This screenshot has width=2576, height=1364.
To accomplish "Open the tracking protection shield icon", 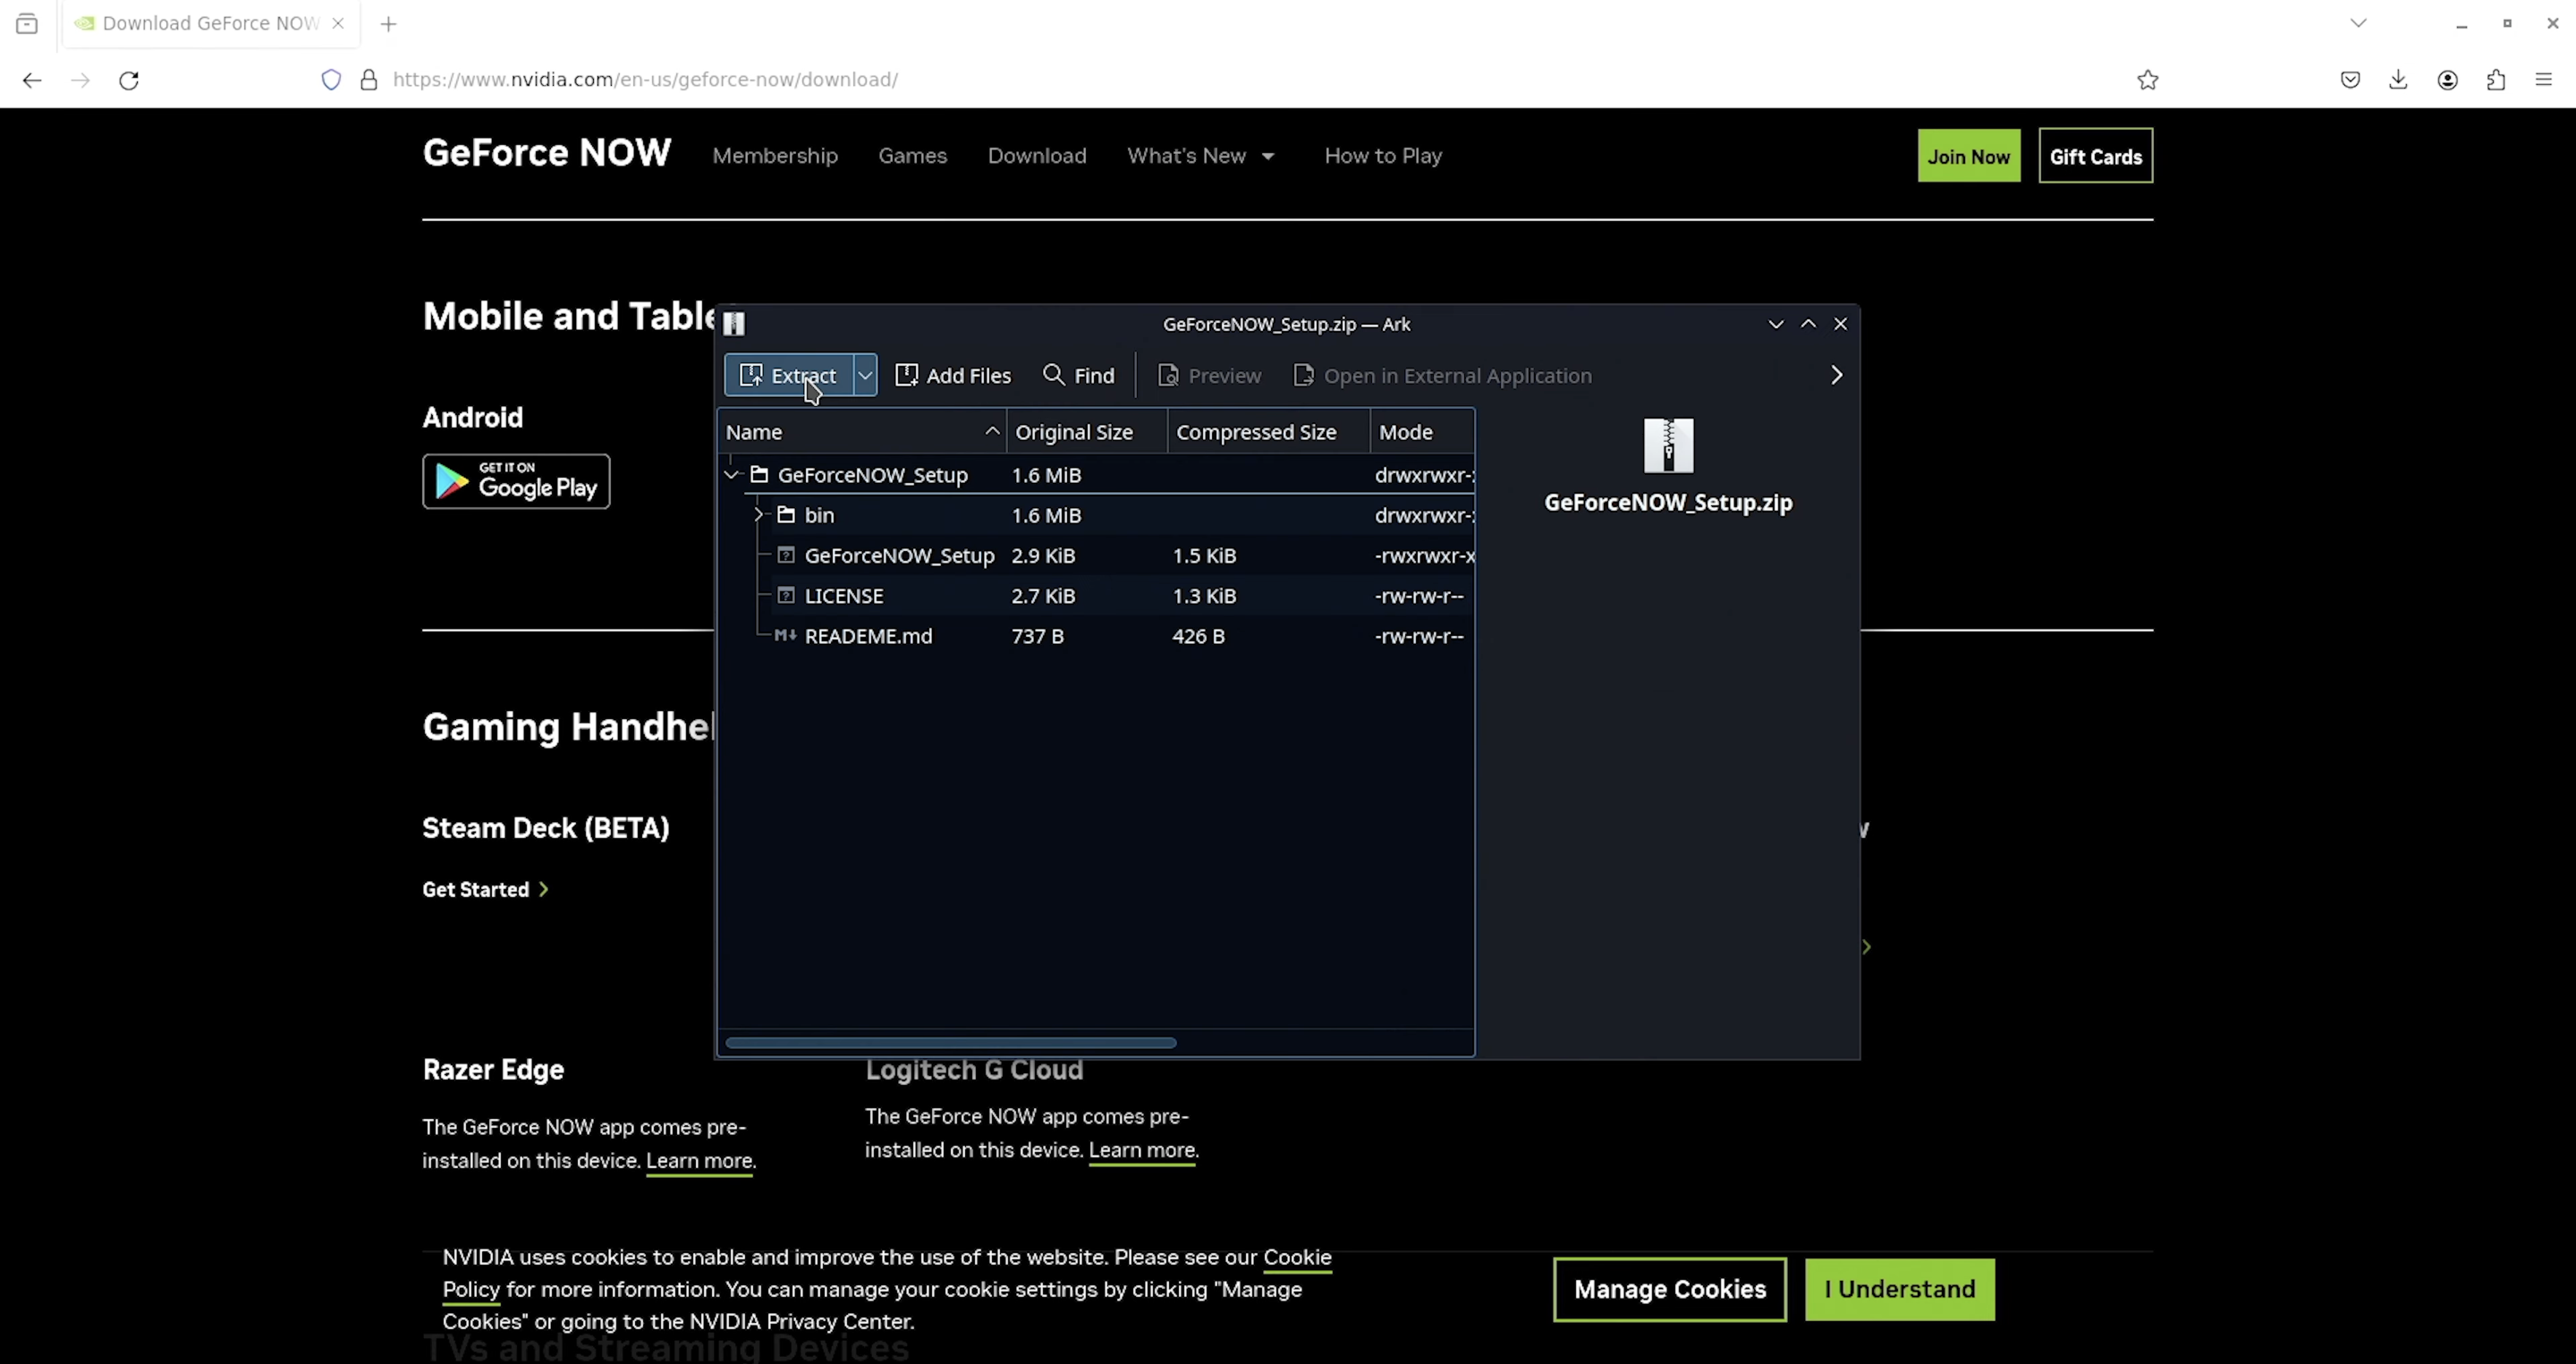I will coord(330,80).
